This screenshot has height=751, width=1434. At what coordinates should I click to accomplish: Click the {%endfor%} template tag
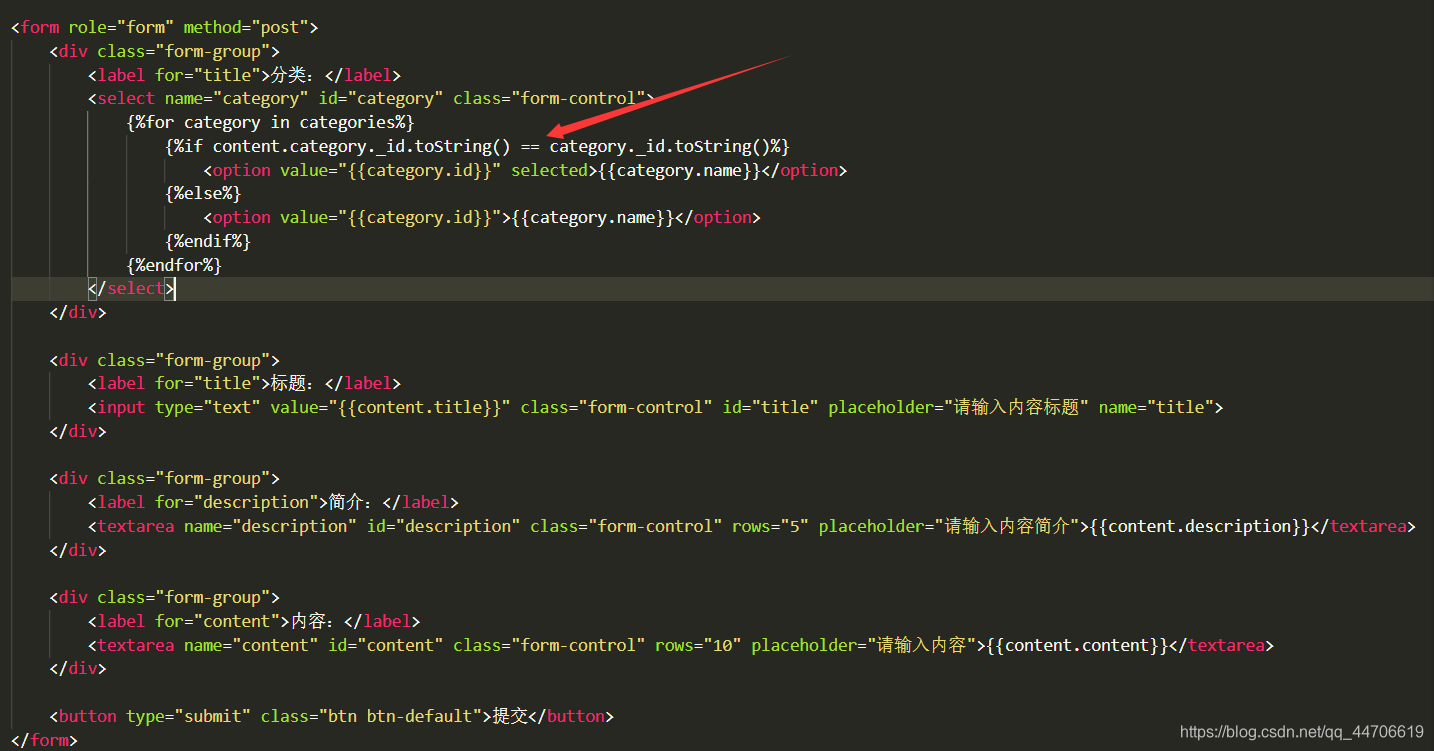[x=174, y=265]
